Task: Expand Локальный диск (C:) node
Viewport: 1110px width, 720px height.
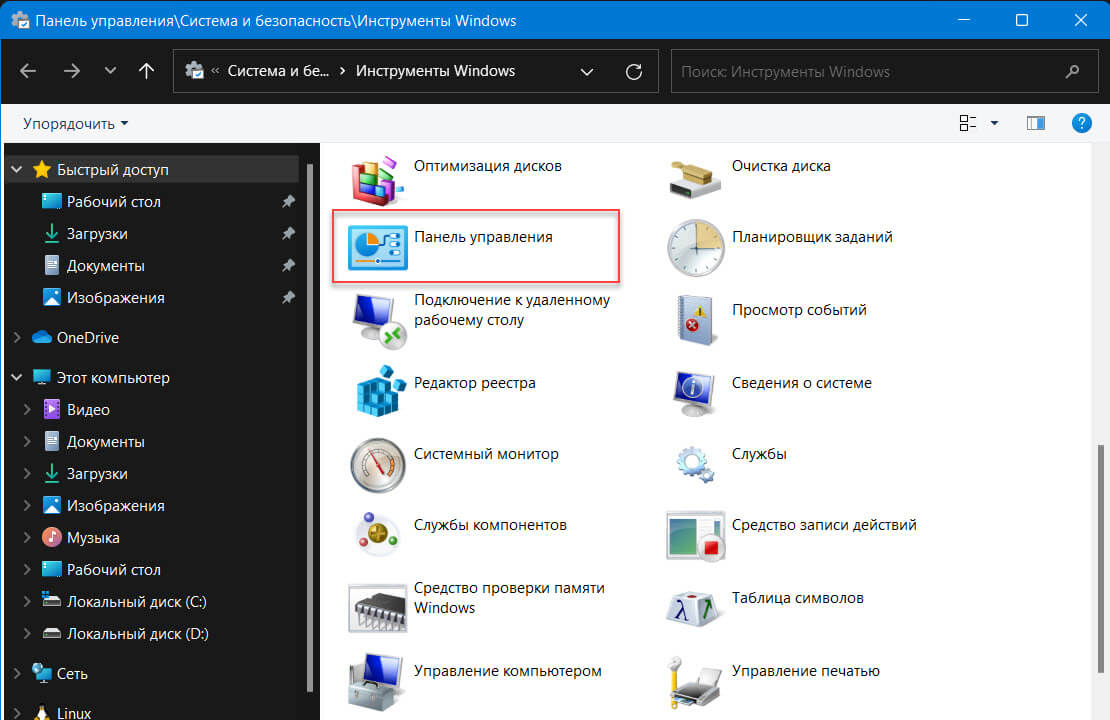Action: pyautogui.click(x=27, y=601)
